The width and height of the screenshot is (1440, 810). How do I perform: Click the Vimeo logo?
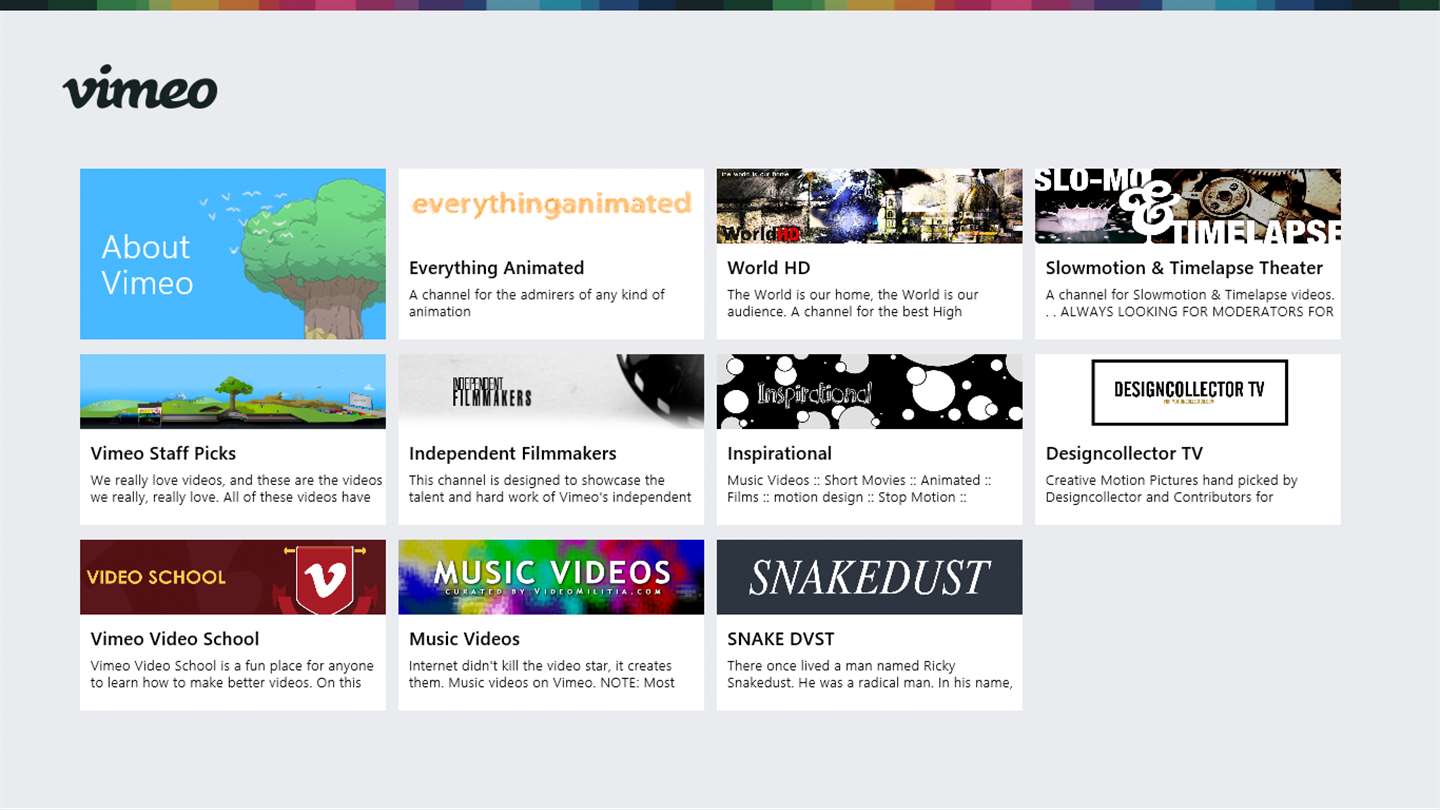(140, 88)
